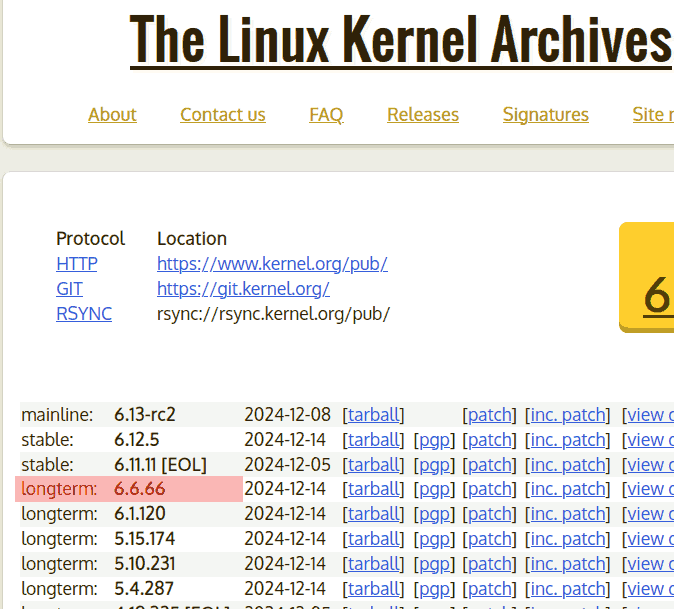Screen dimensions: 674x609
Task: Go to the FAQ page
Action: (x=326, y=115)
